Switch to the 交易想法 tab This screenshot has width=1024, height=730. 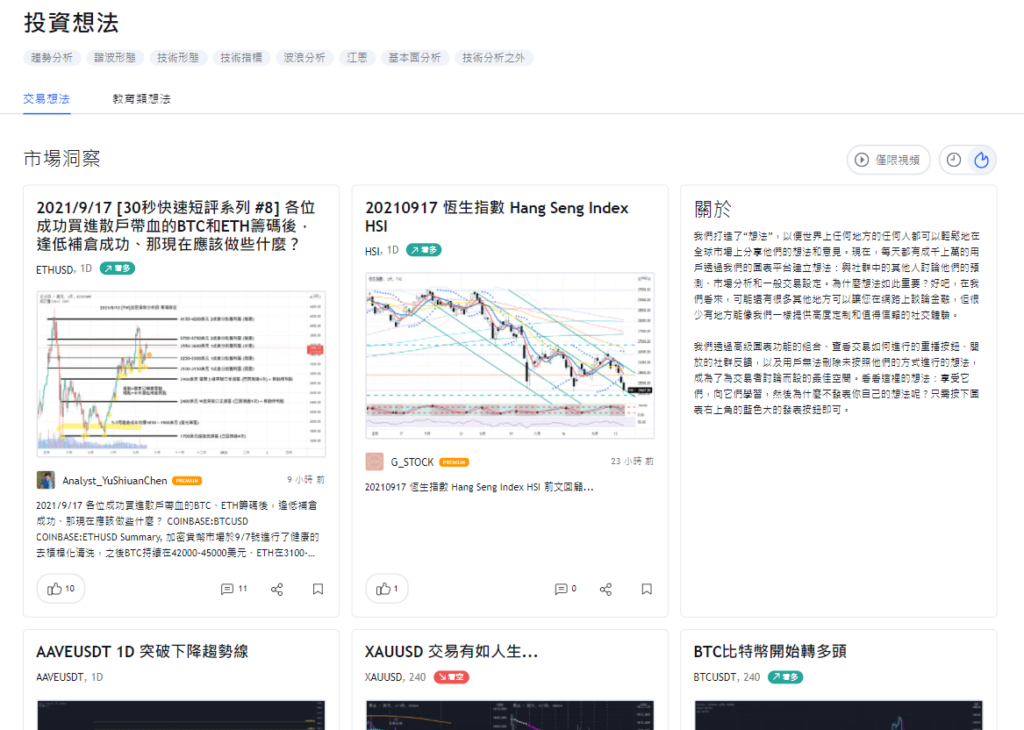[x=46, y=99]
